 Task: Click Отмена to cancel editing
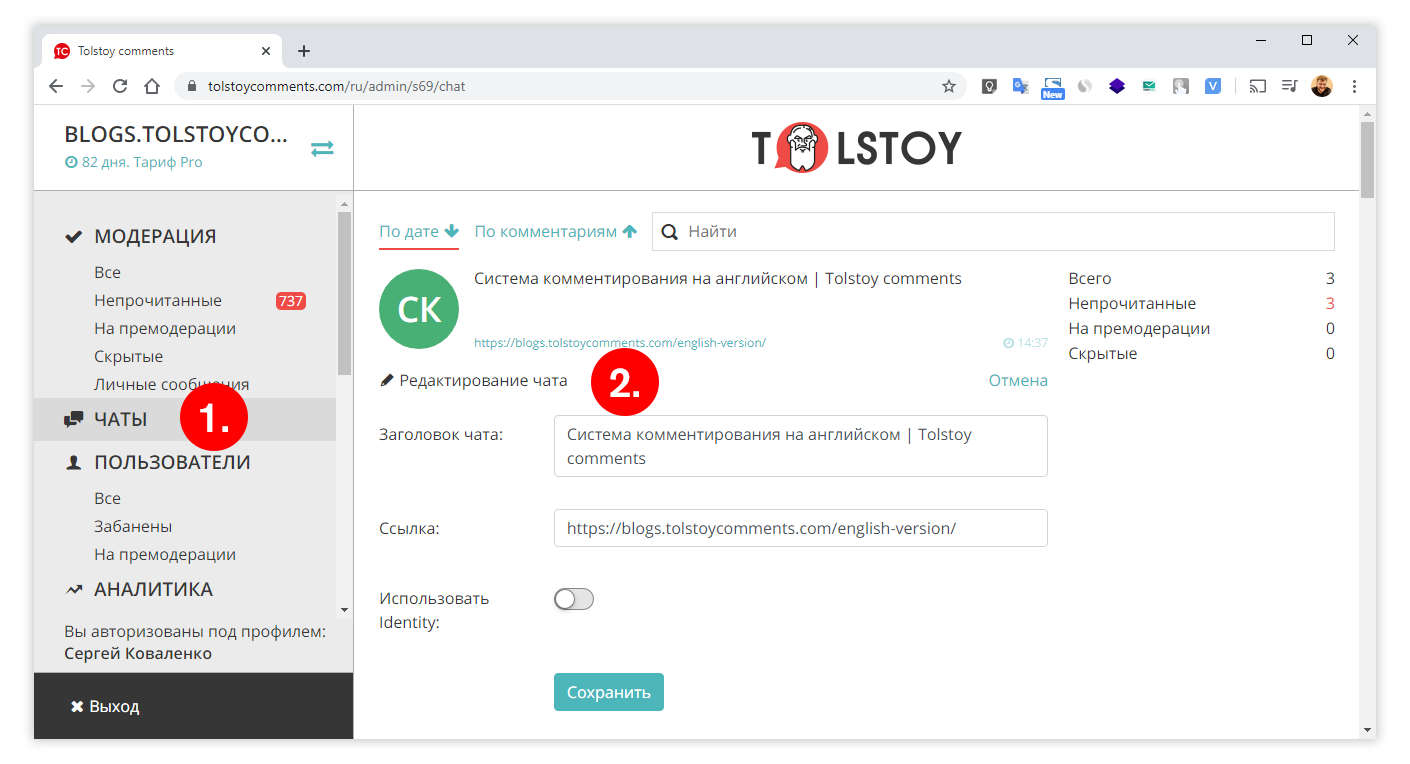coord(1018,380)
